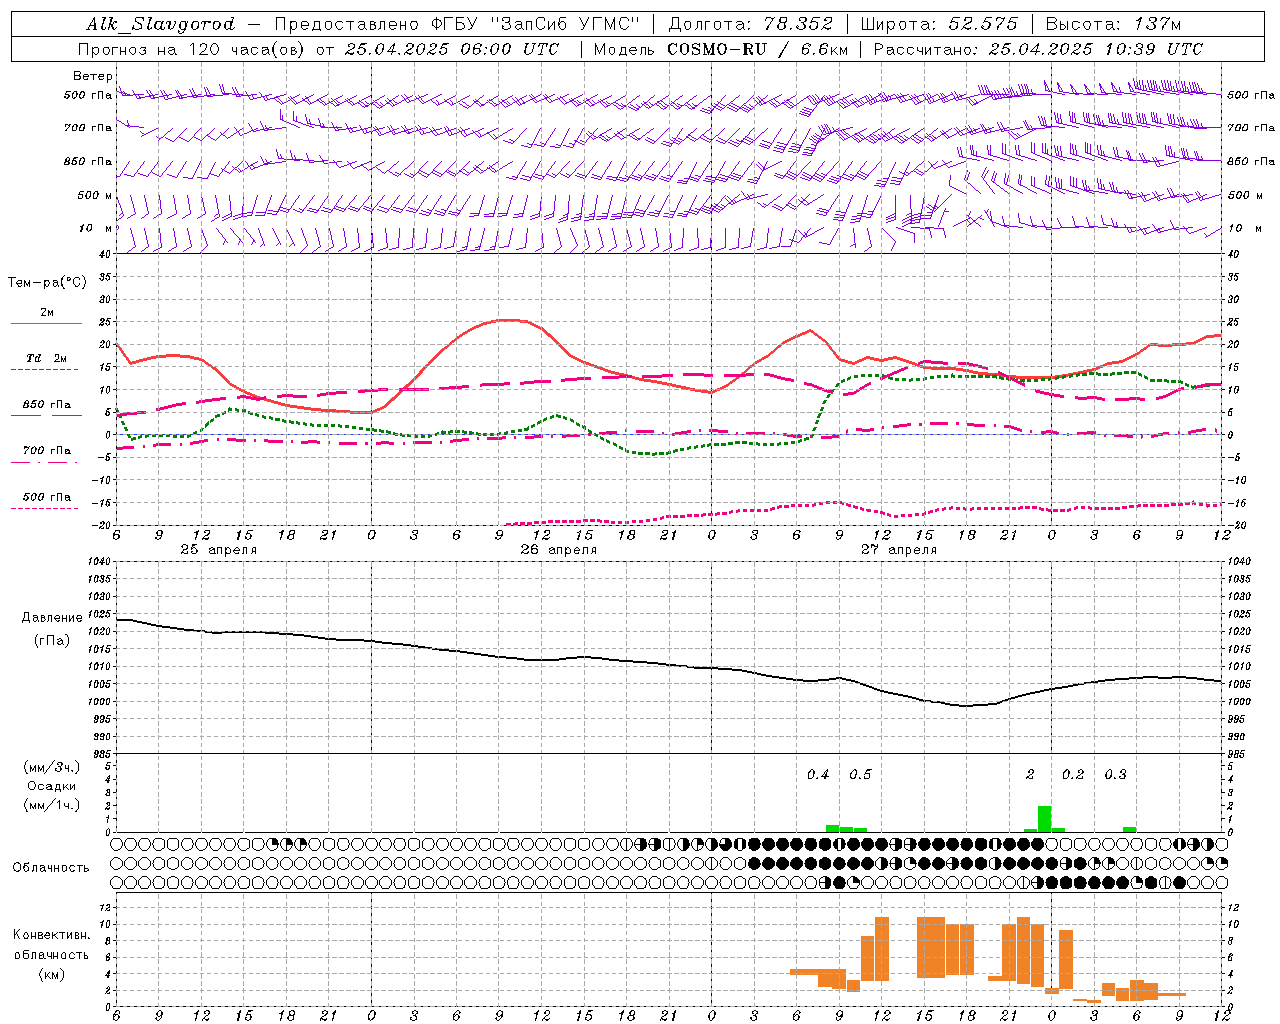Click the 'Td 2м' dew point legend entry
Viewport: 1280px width, 1024px height.
point(47,358)
